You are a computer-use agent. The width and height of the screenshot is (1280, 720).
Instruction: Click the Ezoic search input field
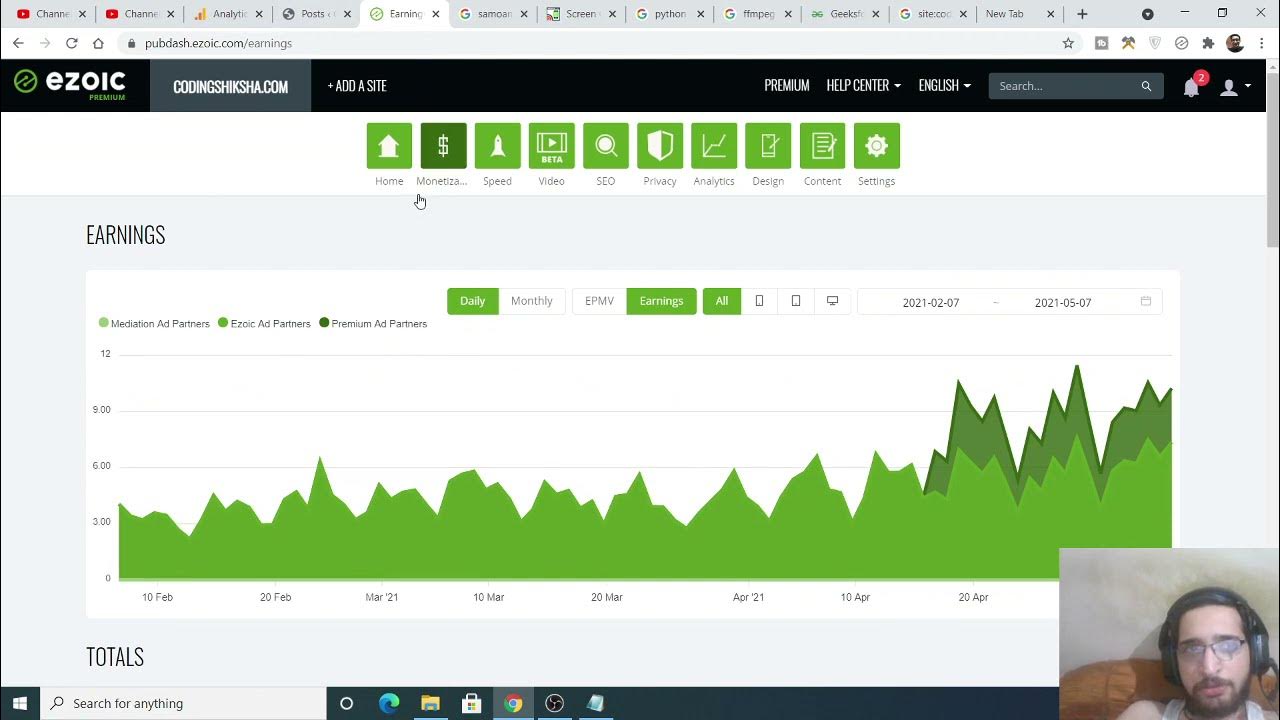point(1065,86)
